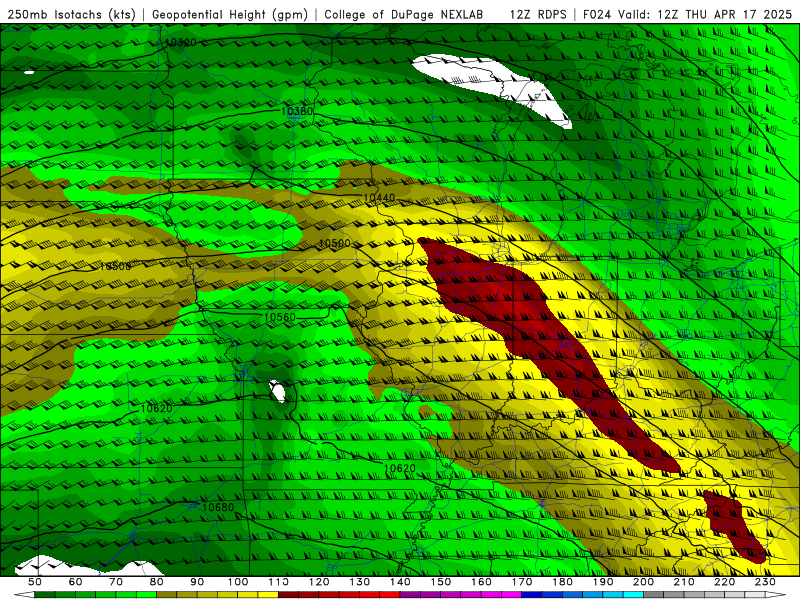Screen dimensions: 800x600
Task: Select the darkest green swatch starting at 50
Action: 45,595
